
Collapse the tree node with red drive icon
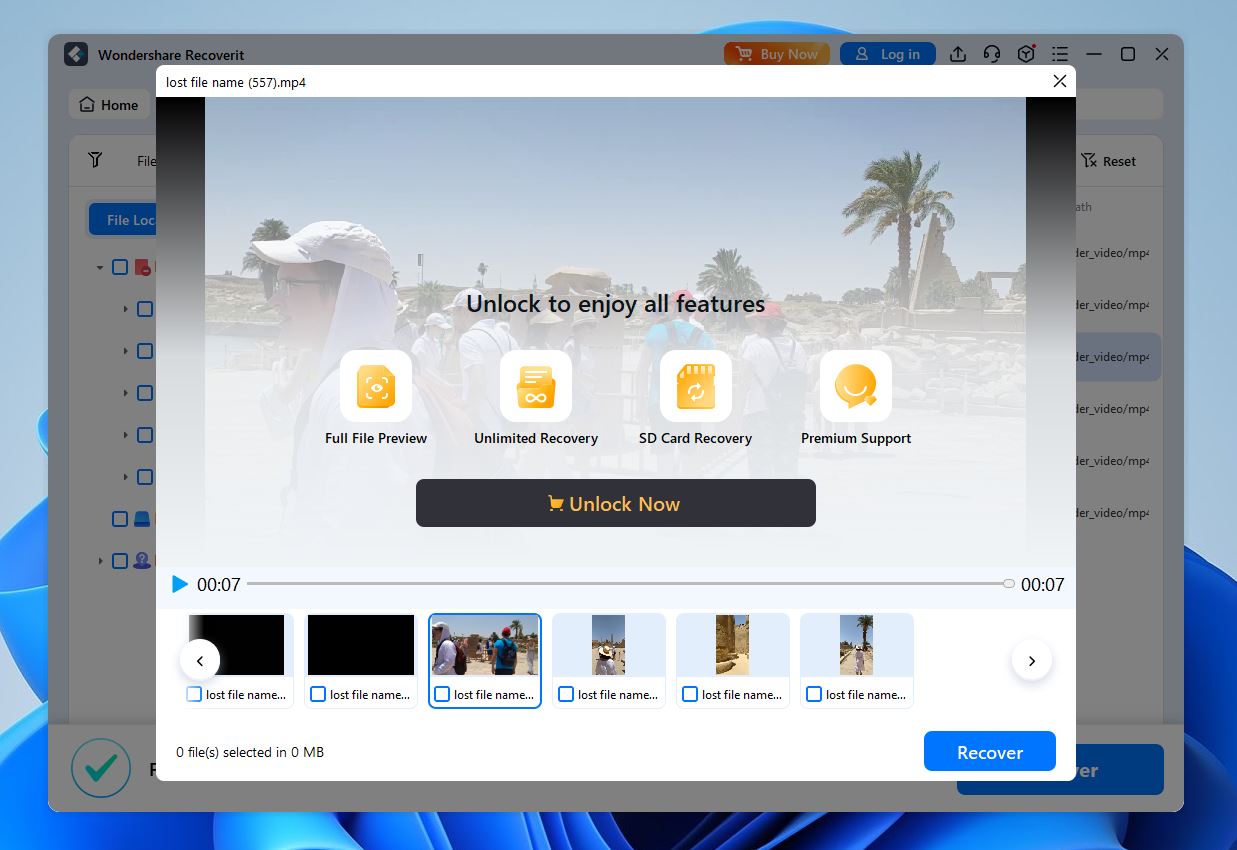point(100,267)
